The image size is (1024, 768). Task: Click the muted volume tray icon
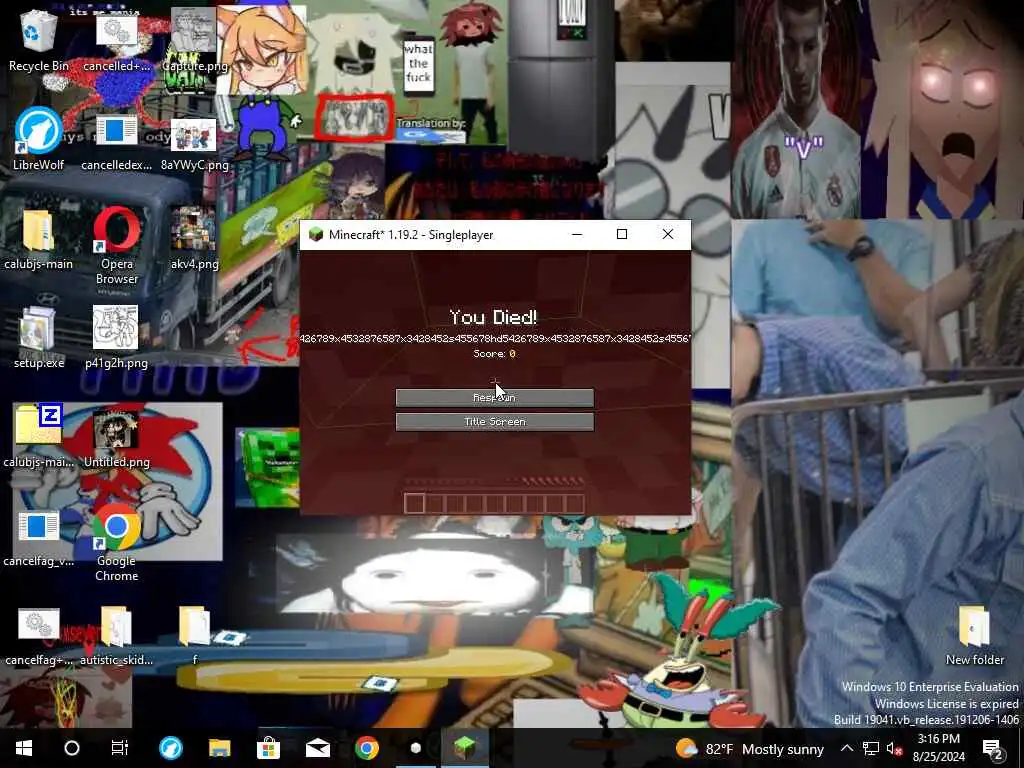click(x=894, y=748)
